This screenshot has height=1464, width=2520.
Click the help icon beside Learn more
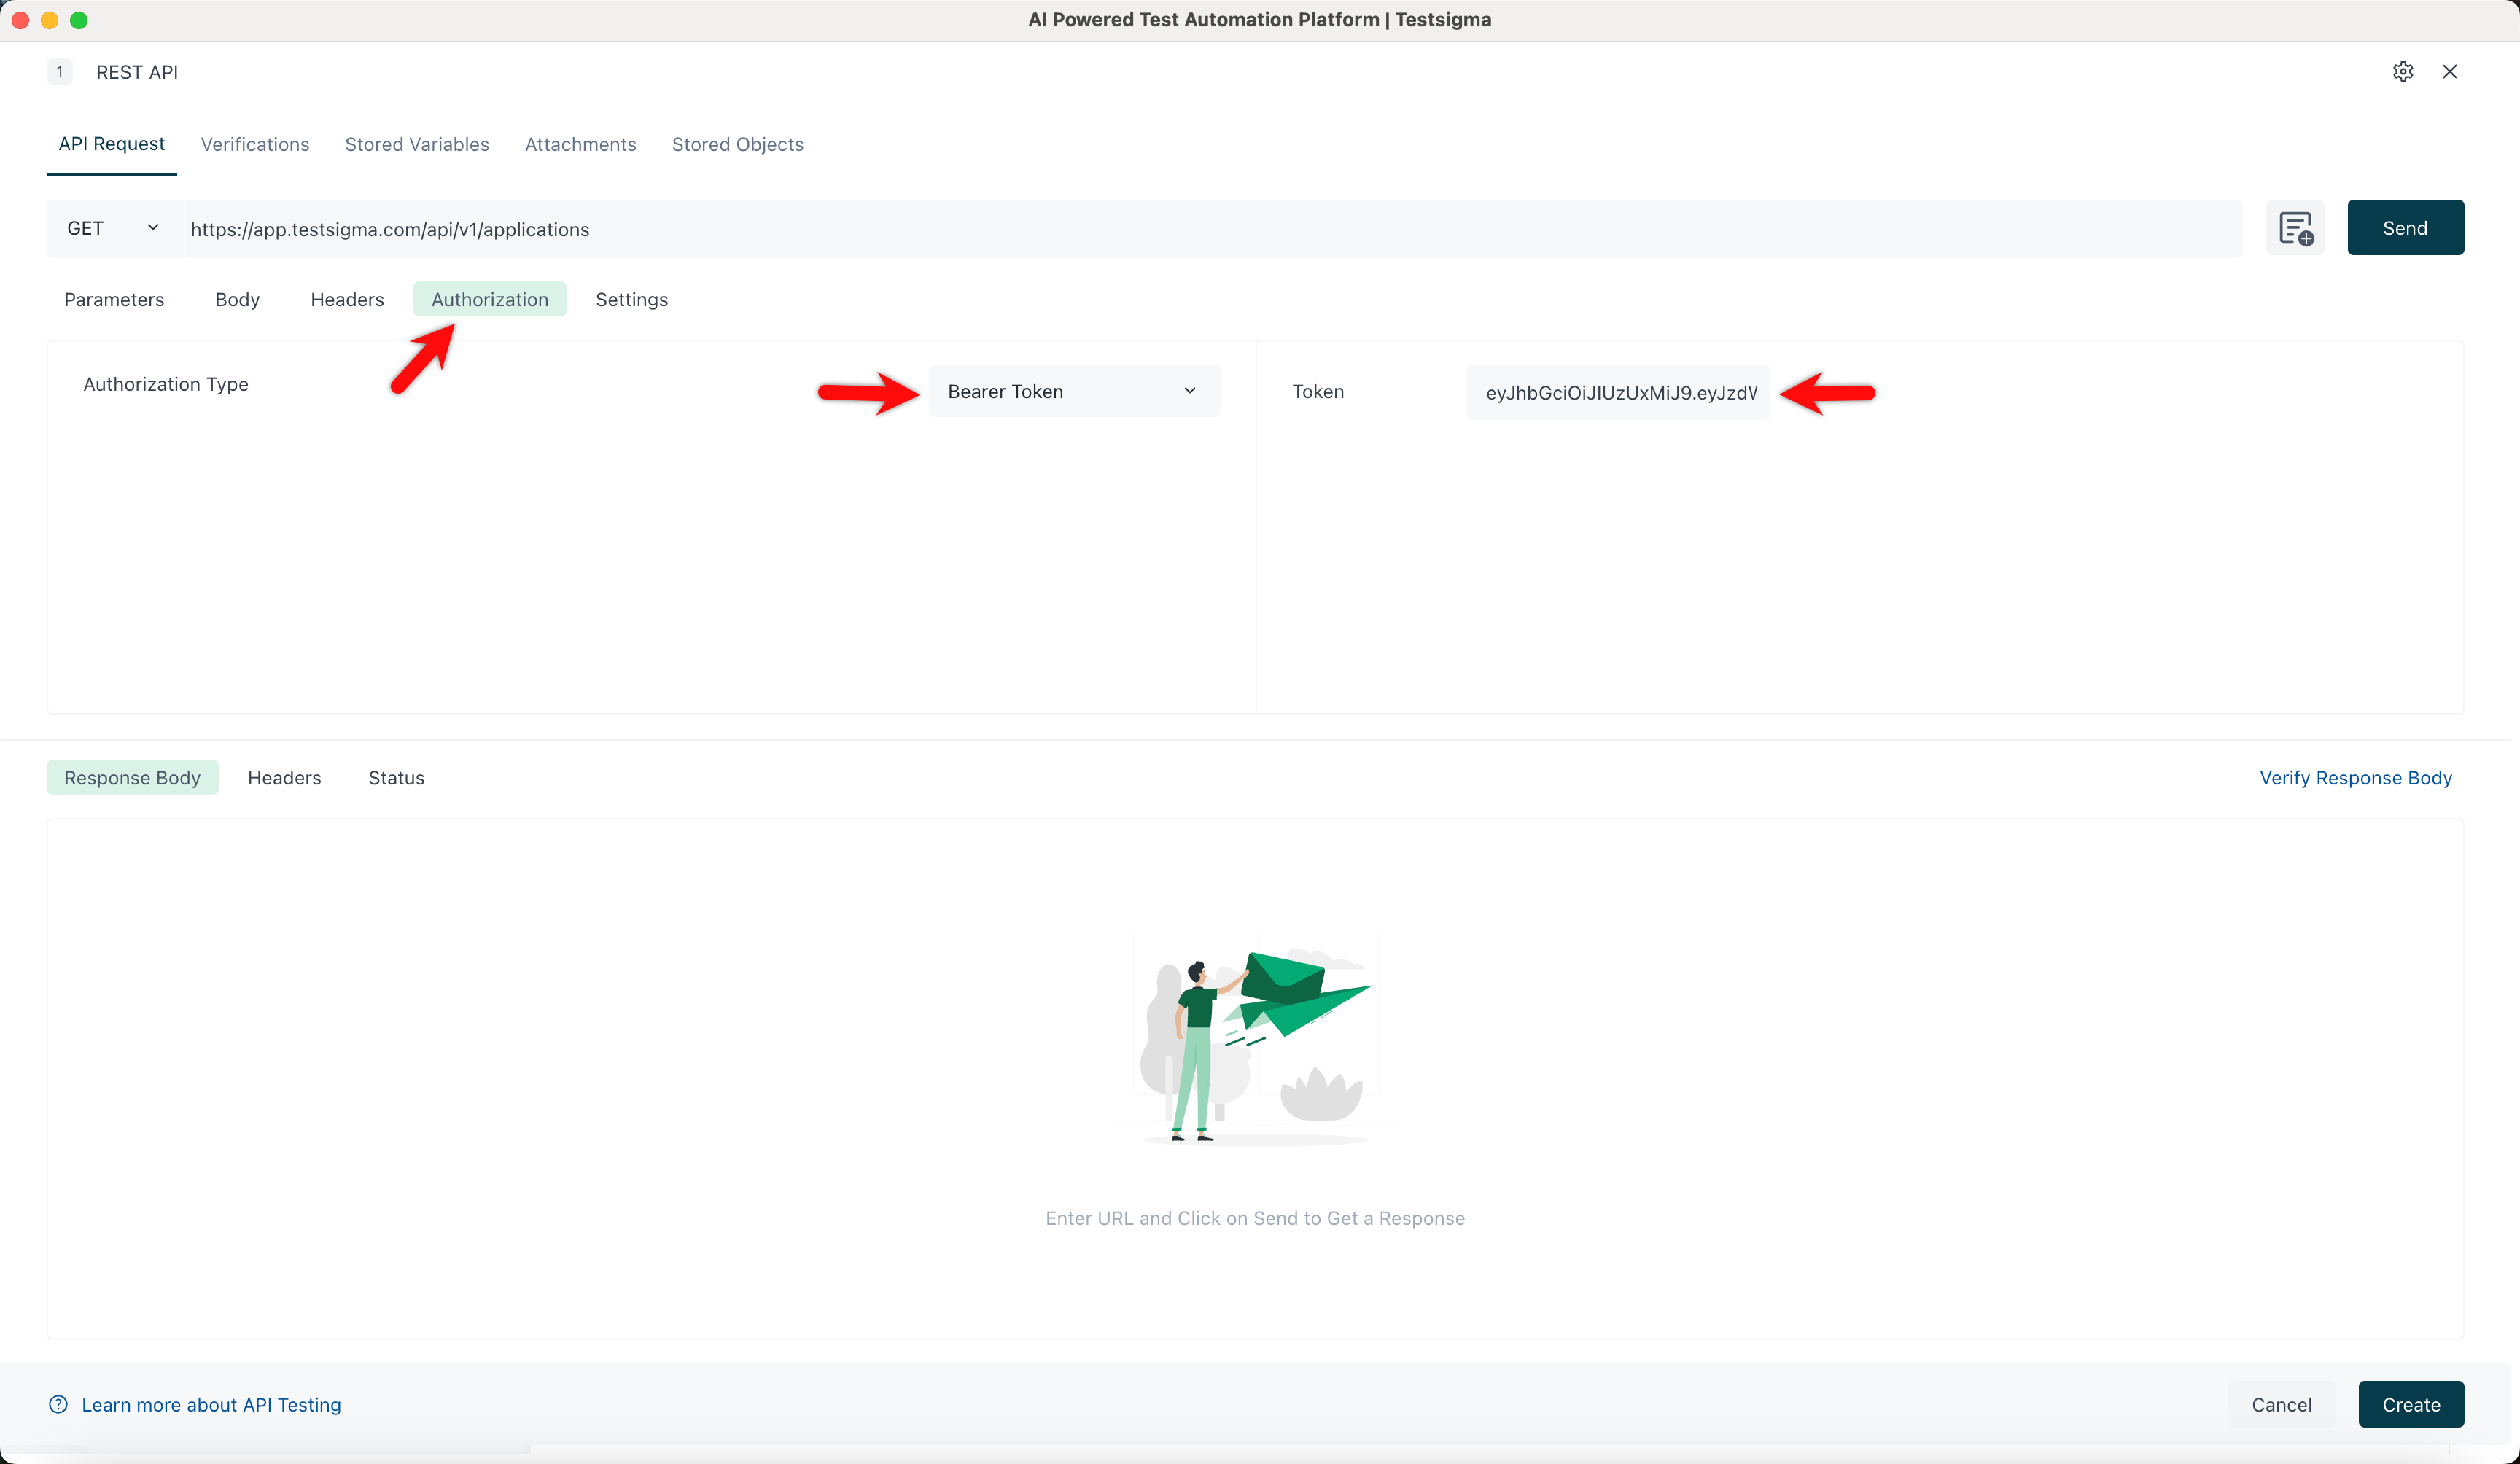pyautogui.click(x=58, y=1404)
